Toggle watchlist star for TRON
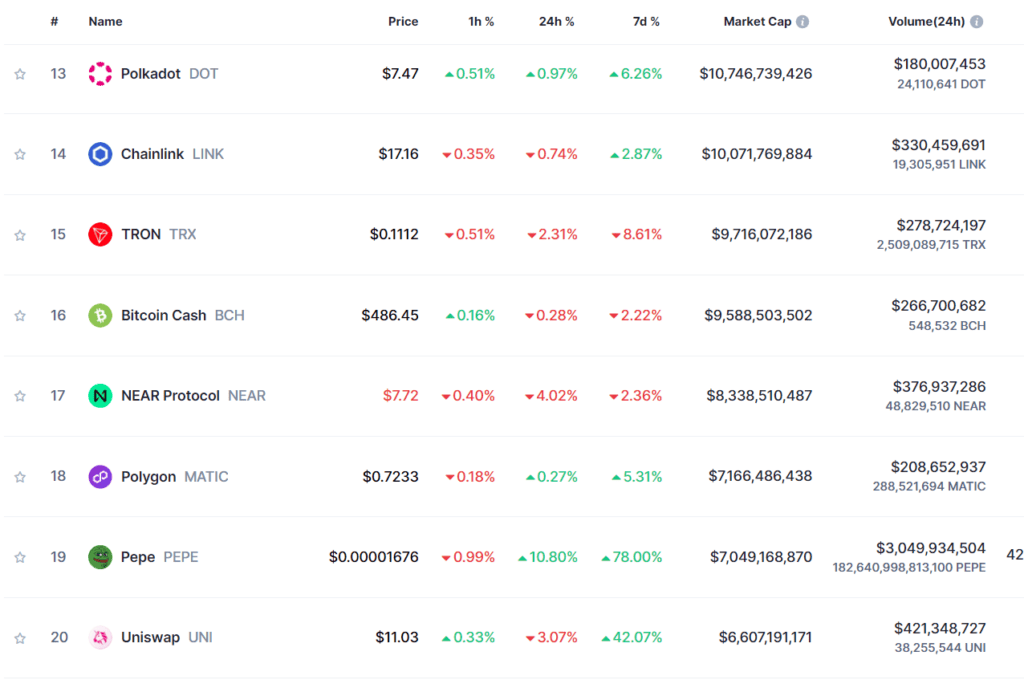The image size is (1024, 684). [x=20, y=235]
